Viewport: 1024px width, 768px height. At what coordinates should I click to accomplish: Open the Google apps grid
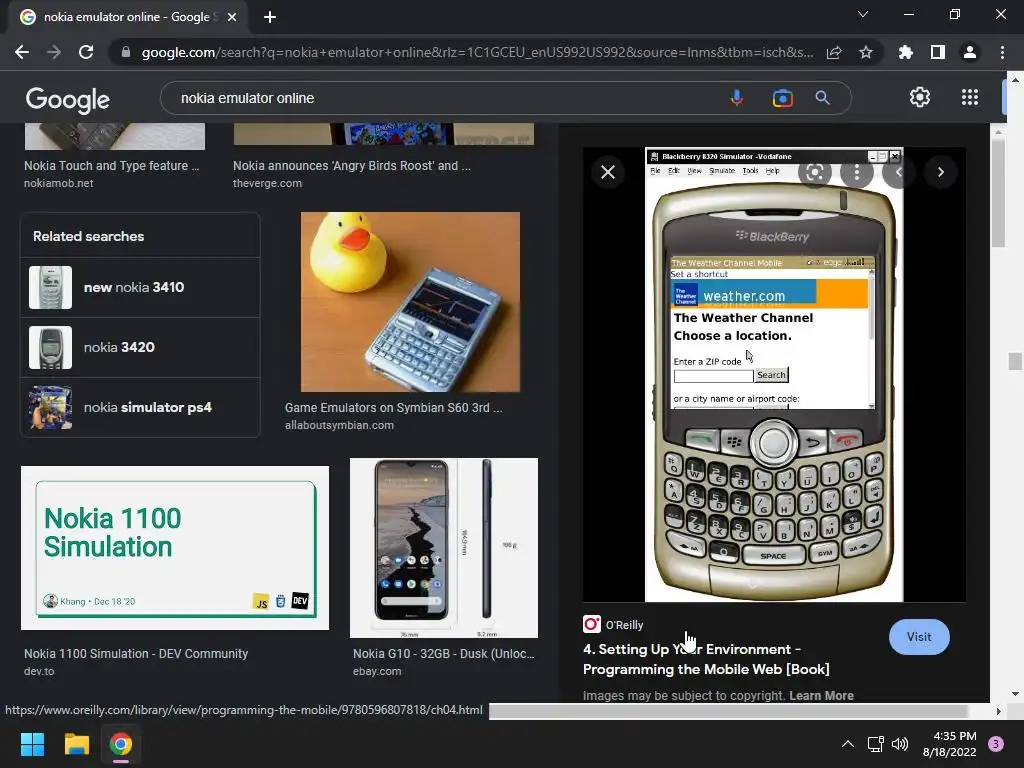point(970,97)
